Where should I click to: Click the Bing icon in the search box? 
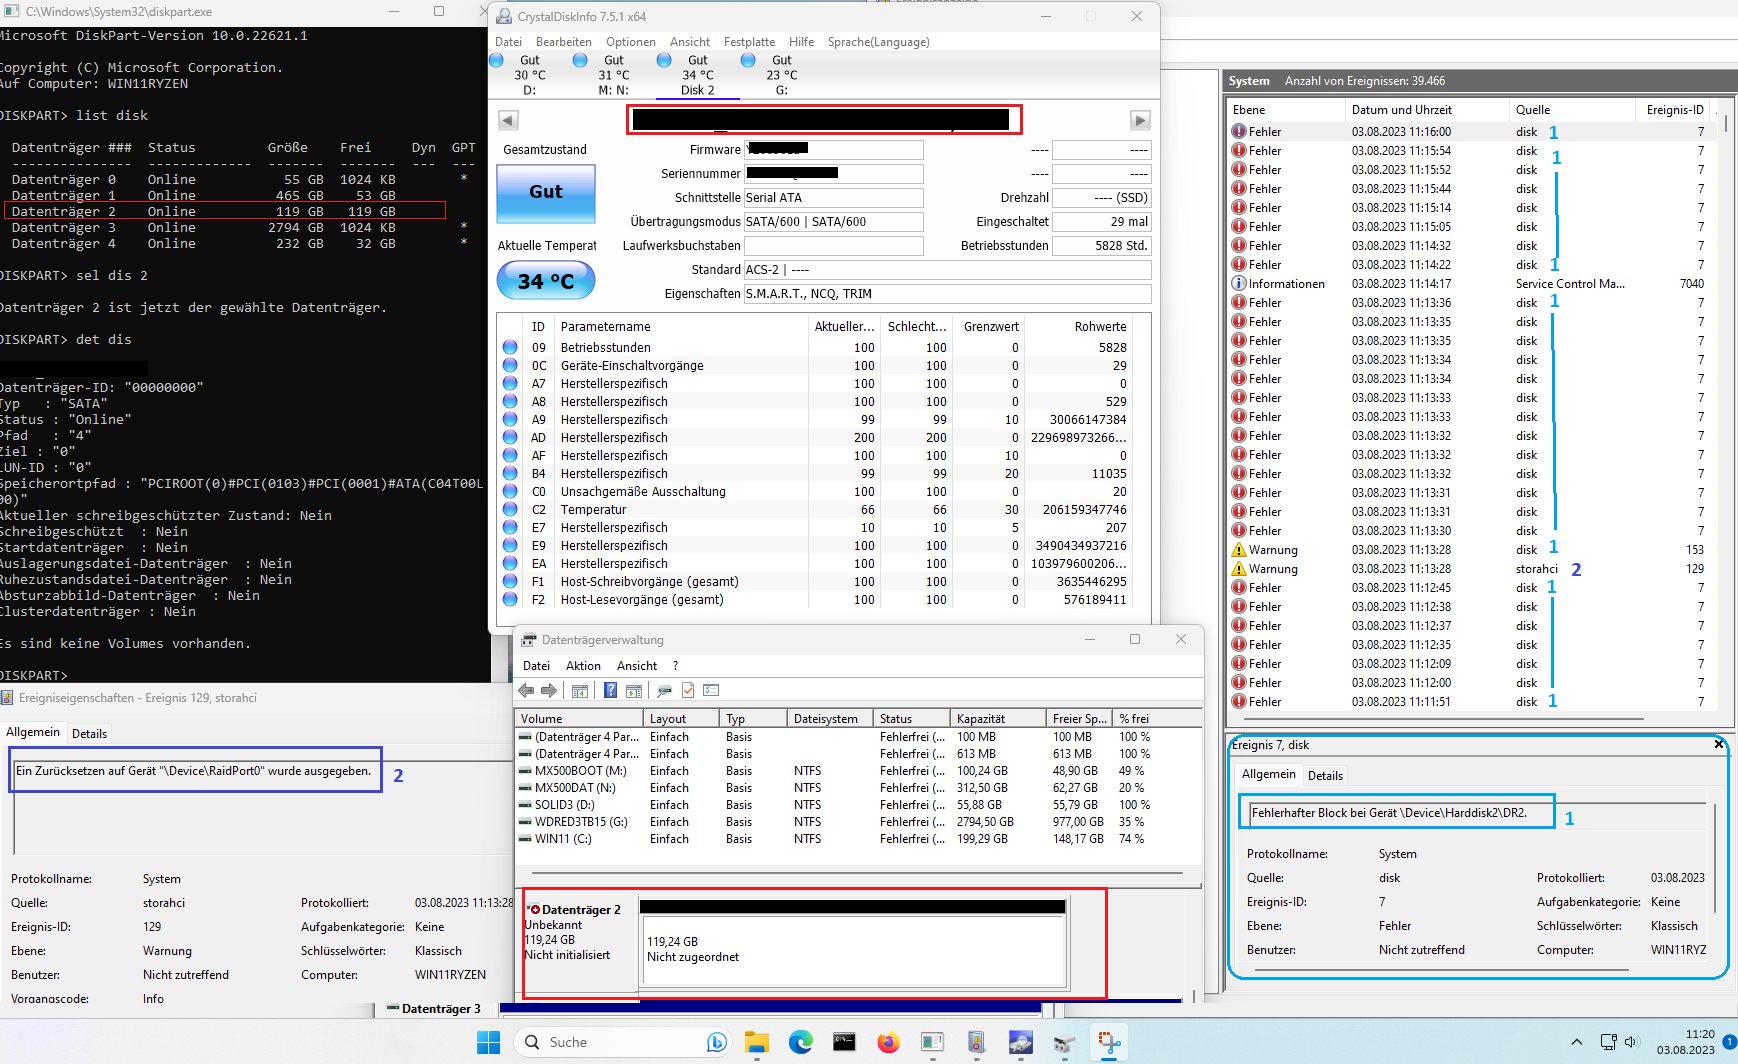pos(716,1042)
